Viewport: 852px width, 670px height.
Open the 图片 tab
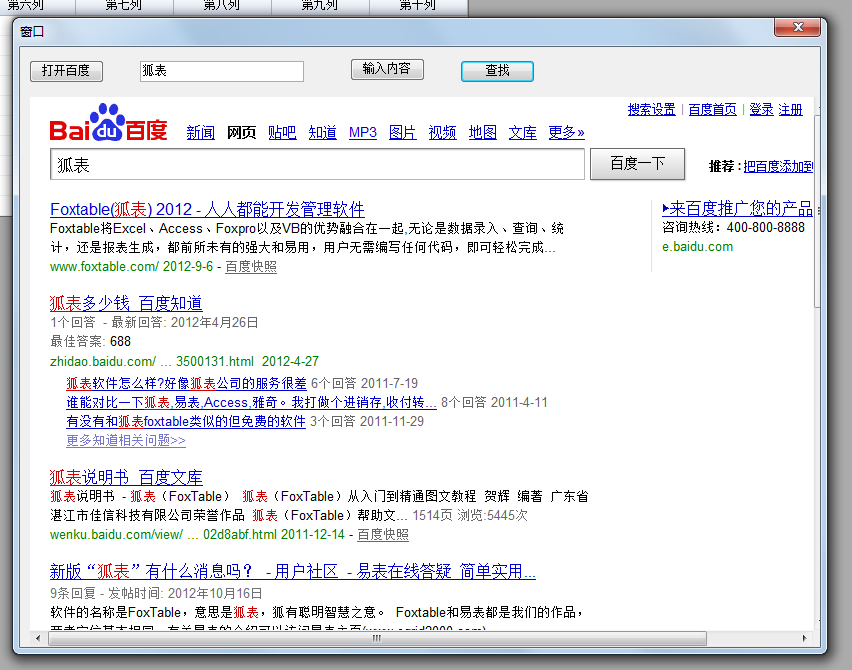[403, 133]
